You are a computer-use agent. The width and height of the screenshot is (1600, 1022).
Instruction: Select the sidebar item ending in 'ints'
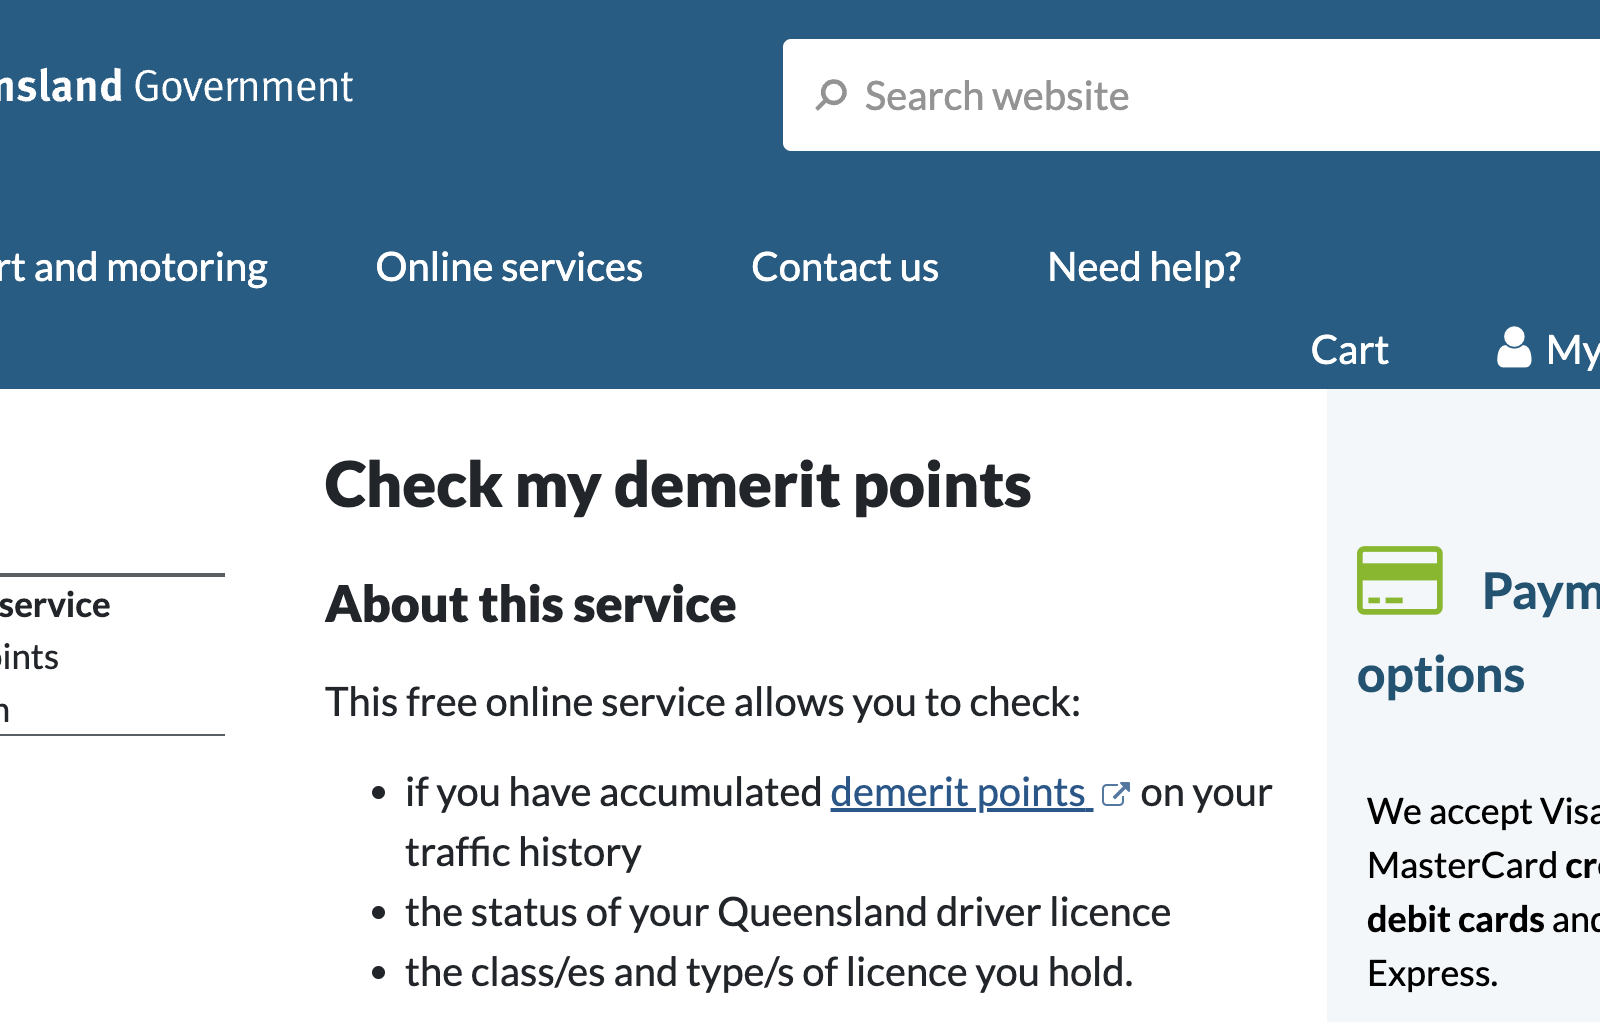[30, 657]
